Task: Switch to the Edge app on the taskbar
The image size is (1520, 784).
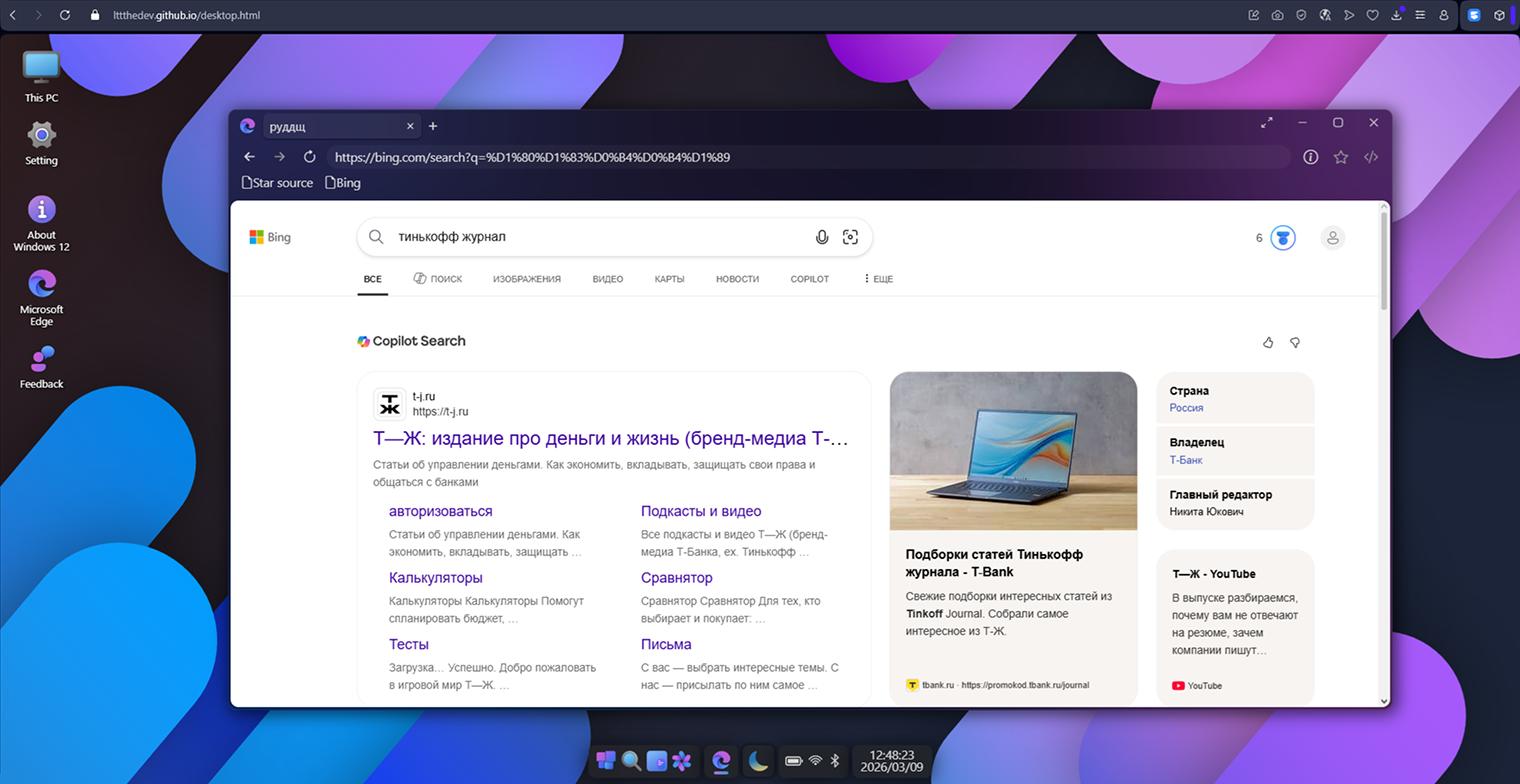Action: (721, 761)
